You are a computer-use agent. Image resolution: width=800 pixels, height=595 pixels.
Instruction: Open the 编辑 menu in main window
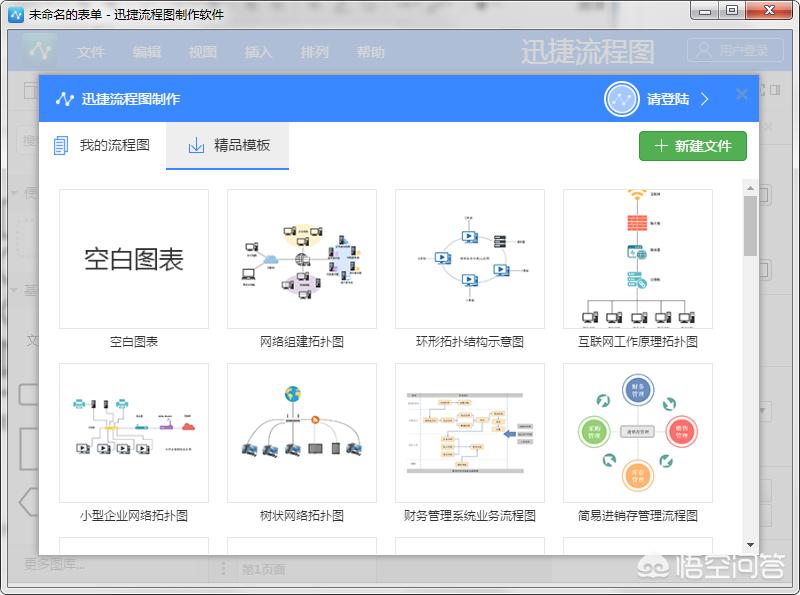(x=147, y=52)
